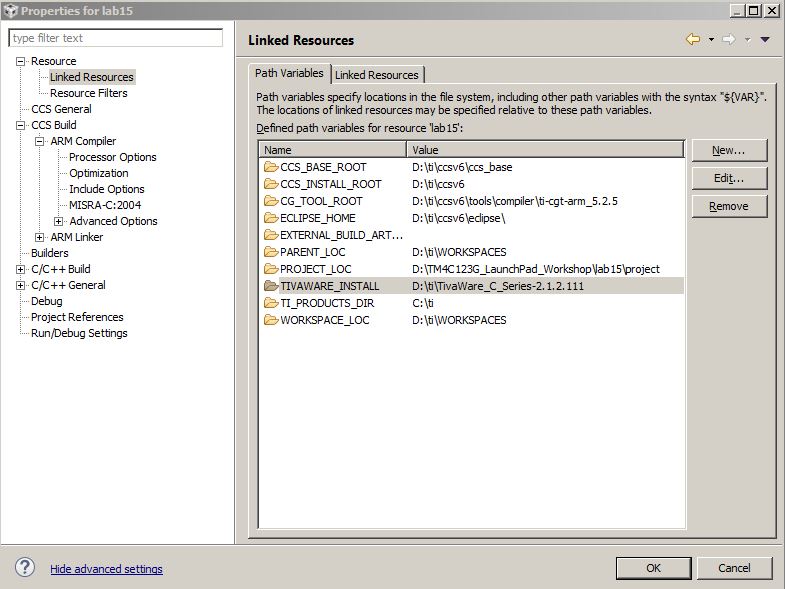
Task: Select the TI_PRODUCTS_DIR variable name
Action: (x=327, y=304)
